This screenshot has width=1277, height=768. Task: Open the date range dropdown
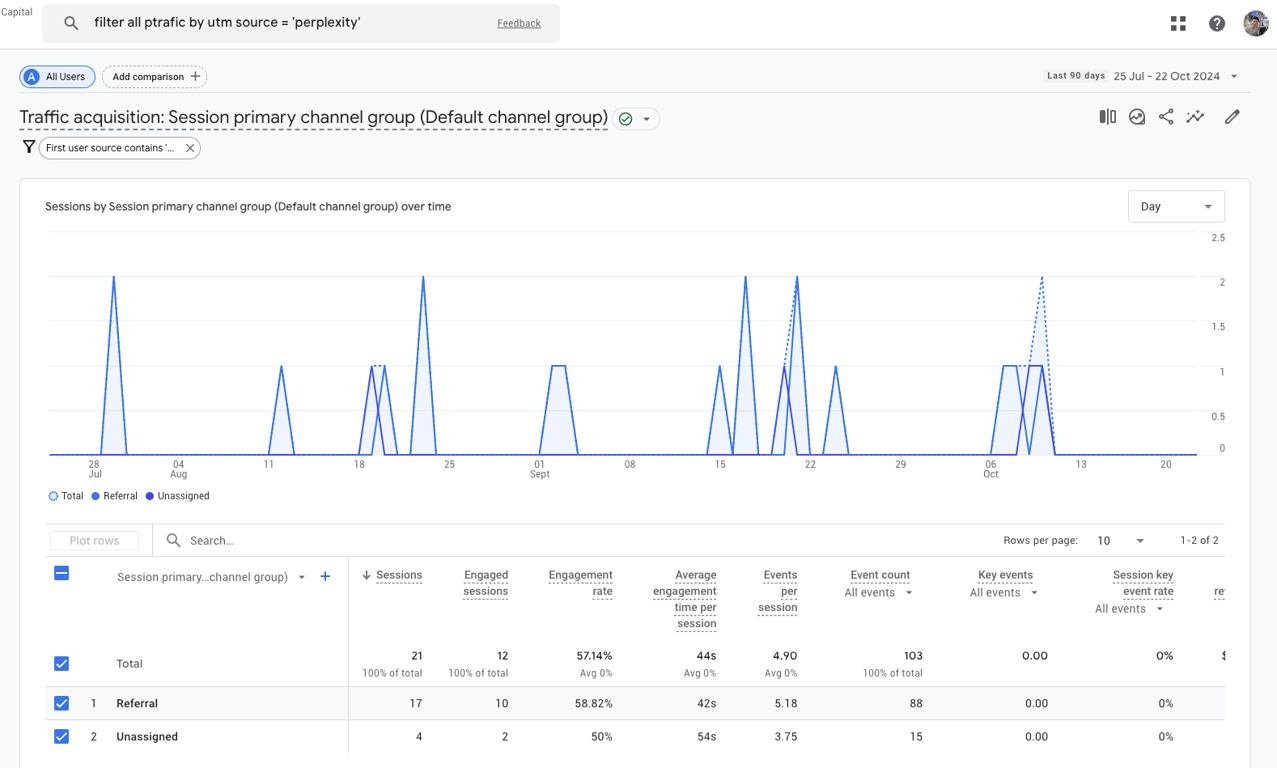(1234, 76)
